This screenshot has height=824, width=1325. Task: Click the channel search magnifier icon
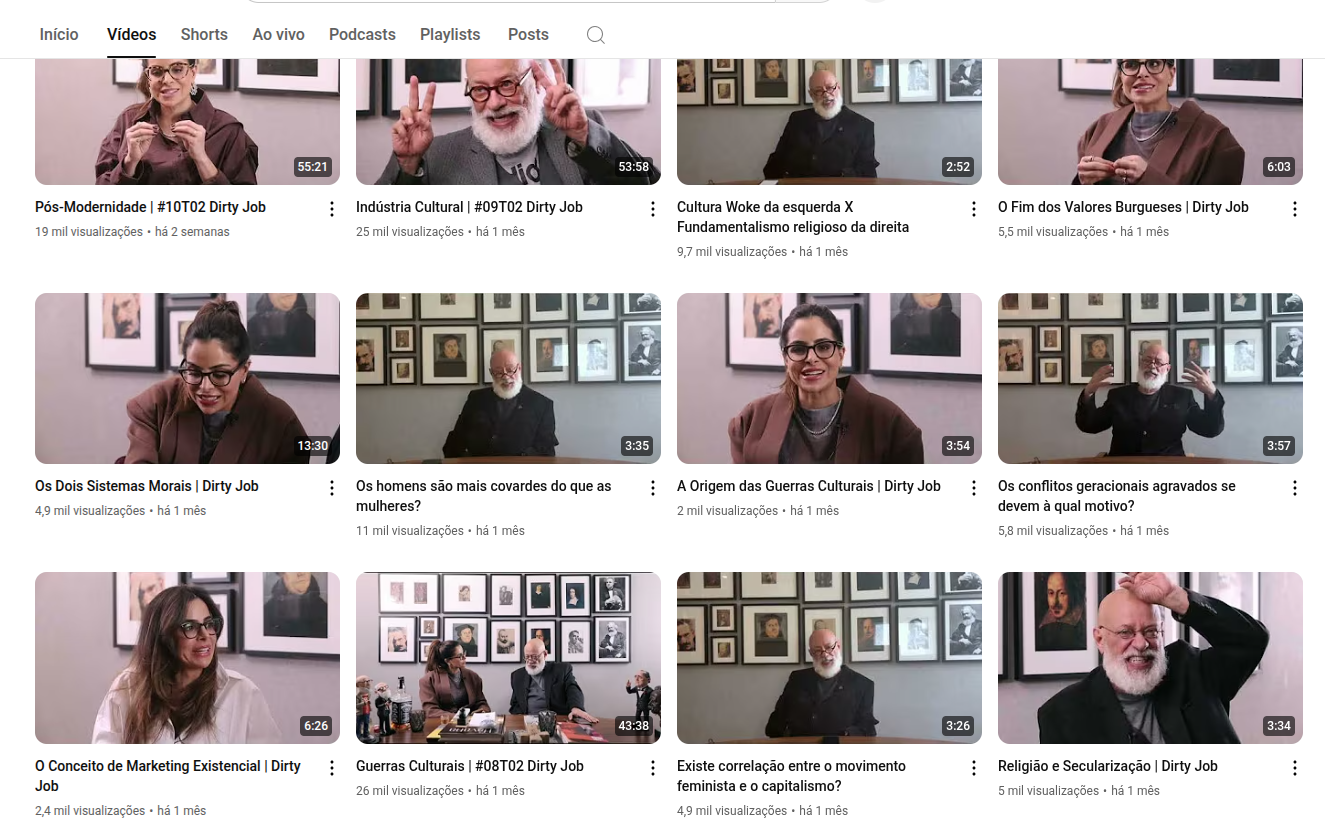click(595, 35)
